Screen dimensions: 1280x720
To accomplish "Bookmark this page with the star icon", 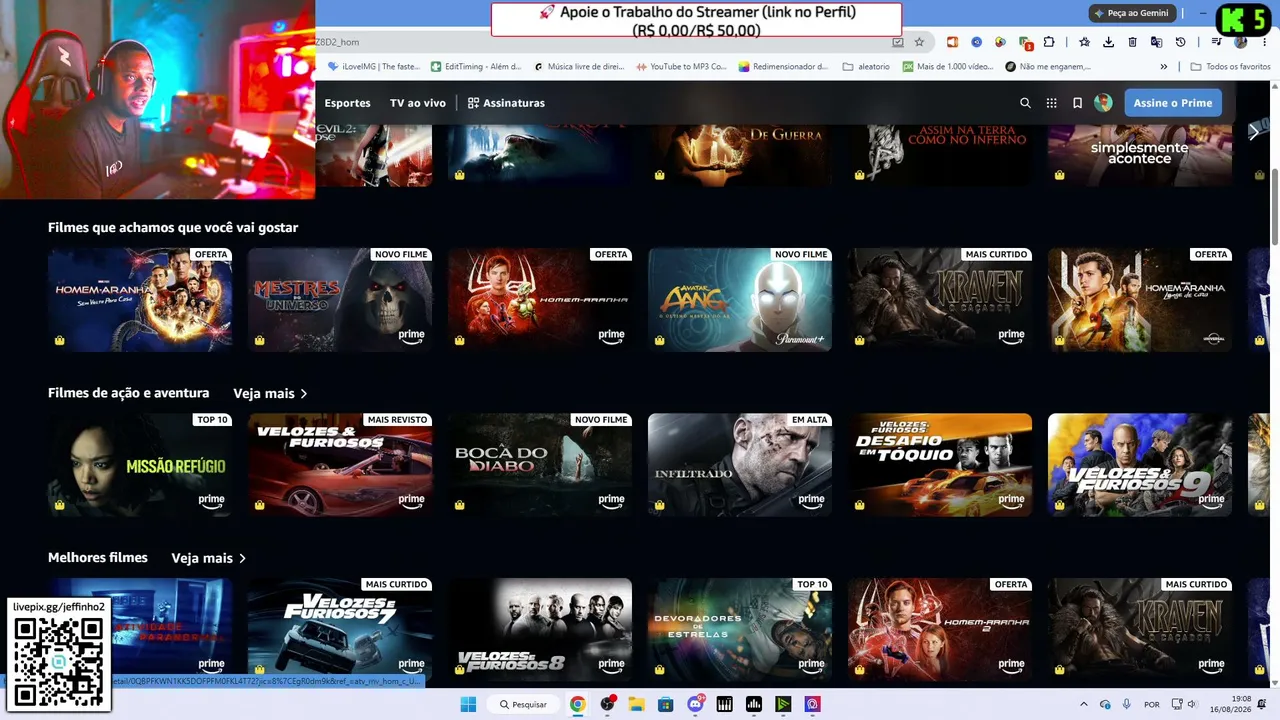I will [x=919, y=42].
